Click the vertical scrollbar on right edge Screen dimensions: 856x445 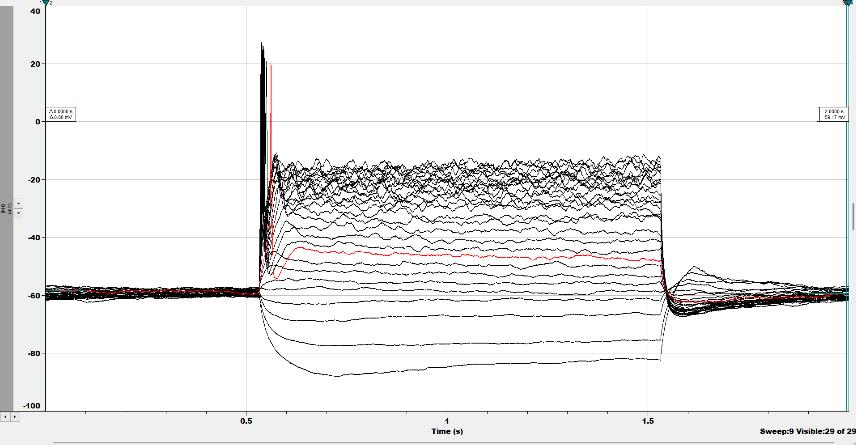(852, 215)
